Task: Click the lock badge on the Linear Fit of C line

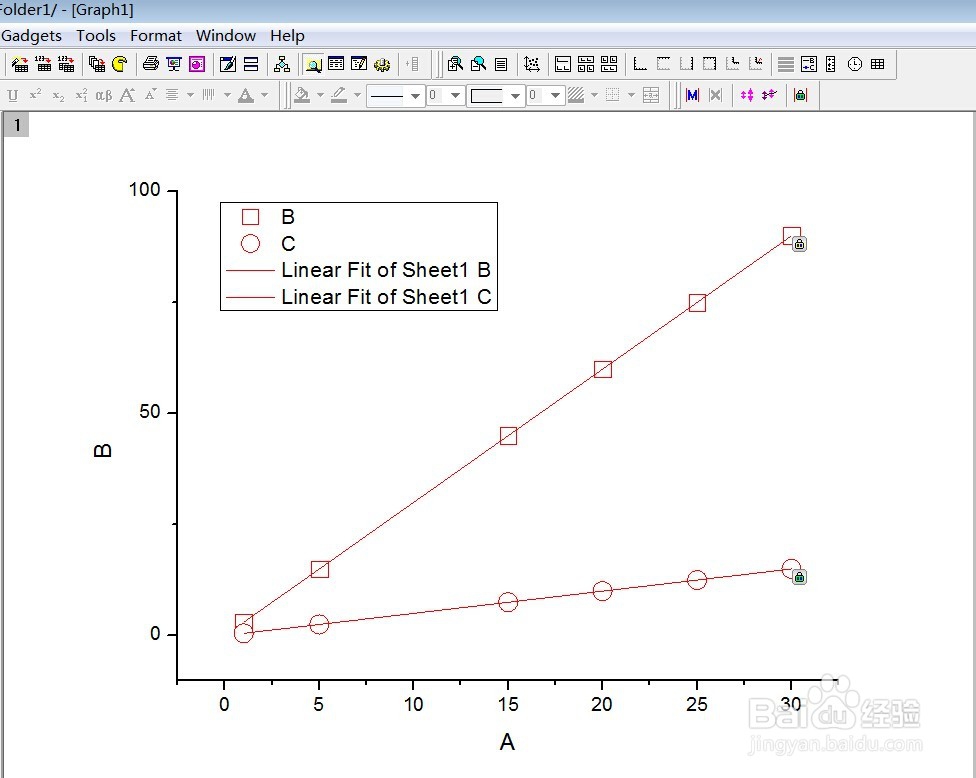Action: point(800,577)
